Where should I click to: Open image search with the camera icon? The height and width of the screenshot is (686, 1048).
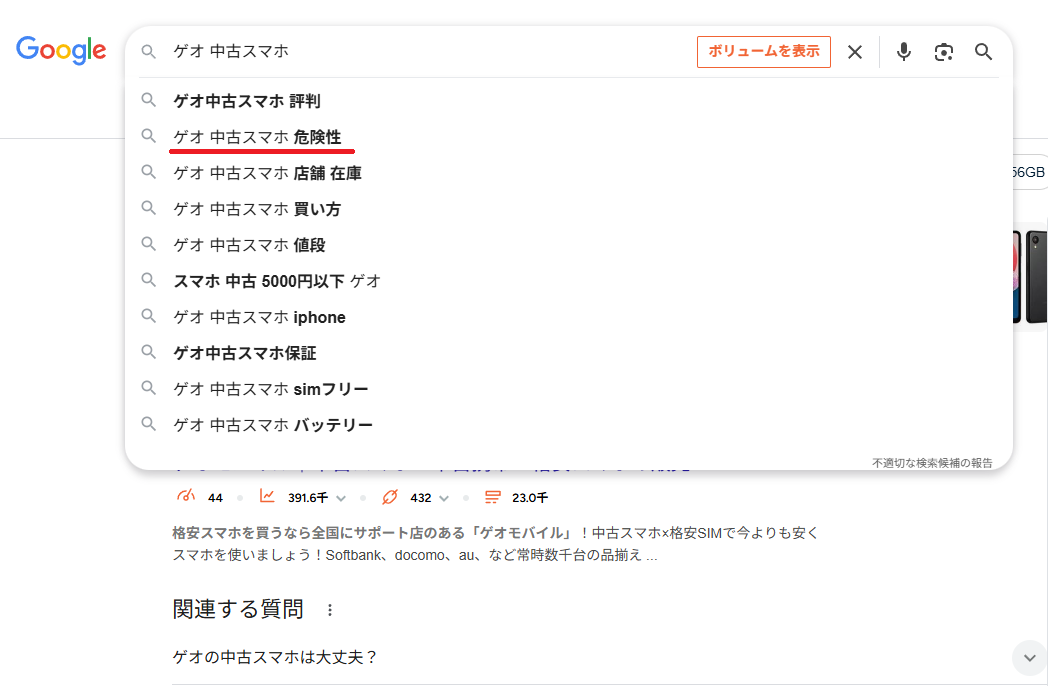coord(944,52)
